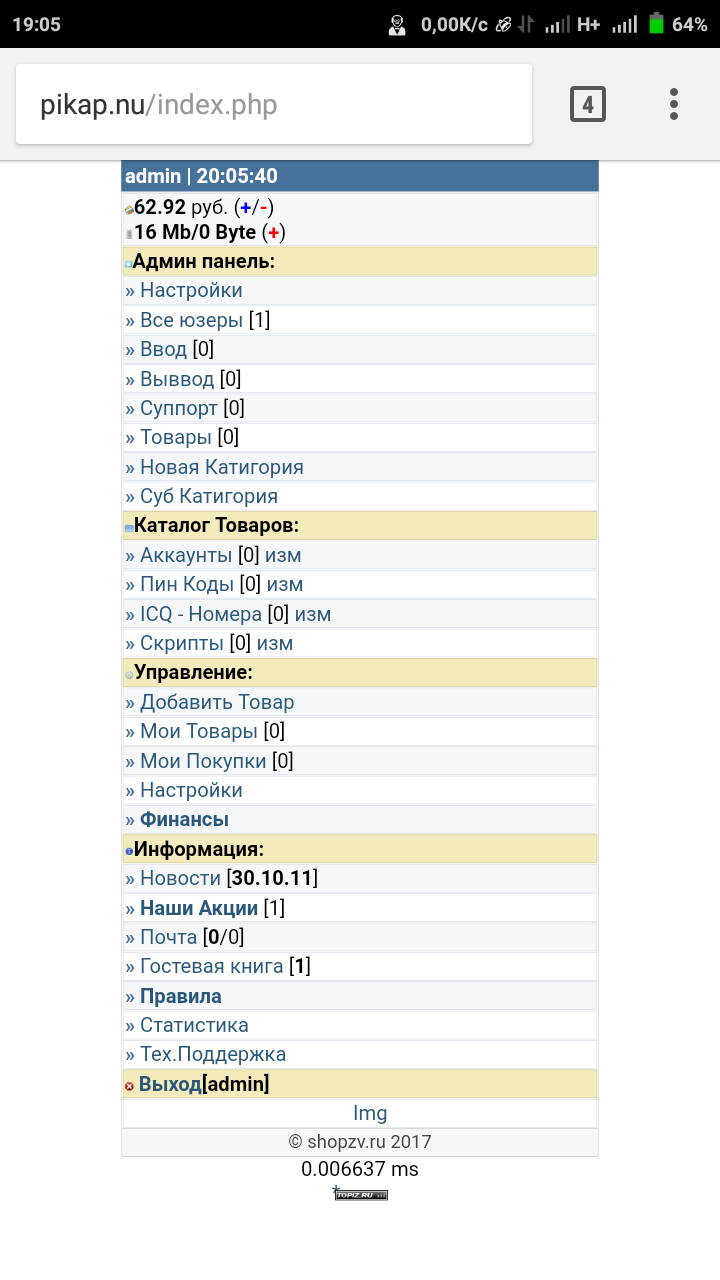This screenshot has height=1280, width=720.
Task: Tap the red plus next to 16 Mb storage
Action: tap(273, 233)
